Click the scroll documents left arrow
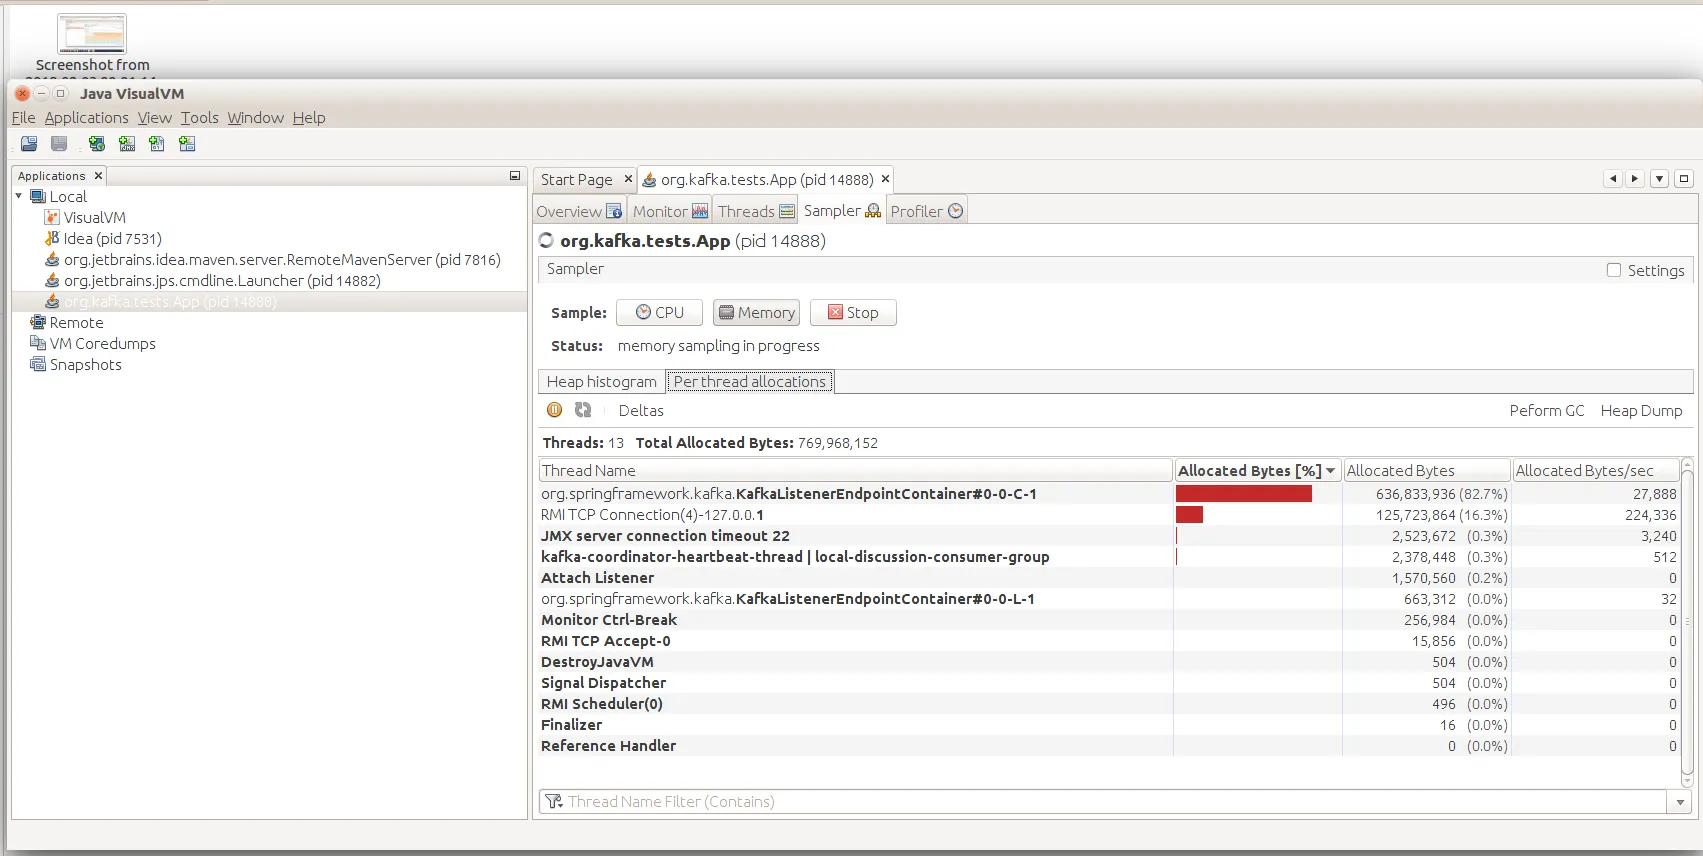Screen dimensions: 1703x856 [1613, 179]
